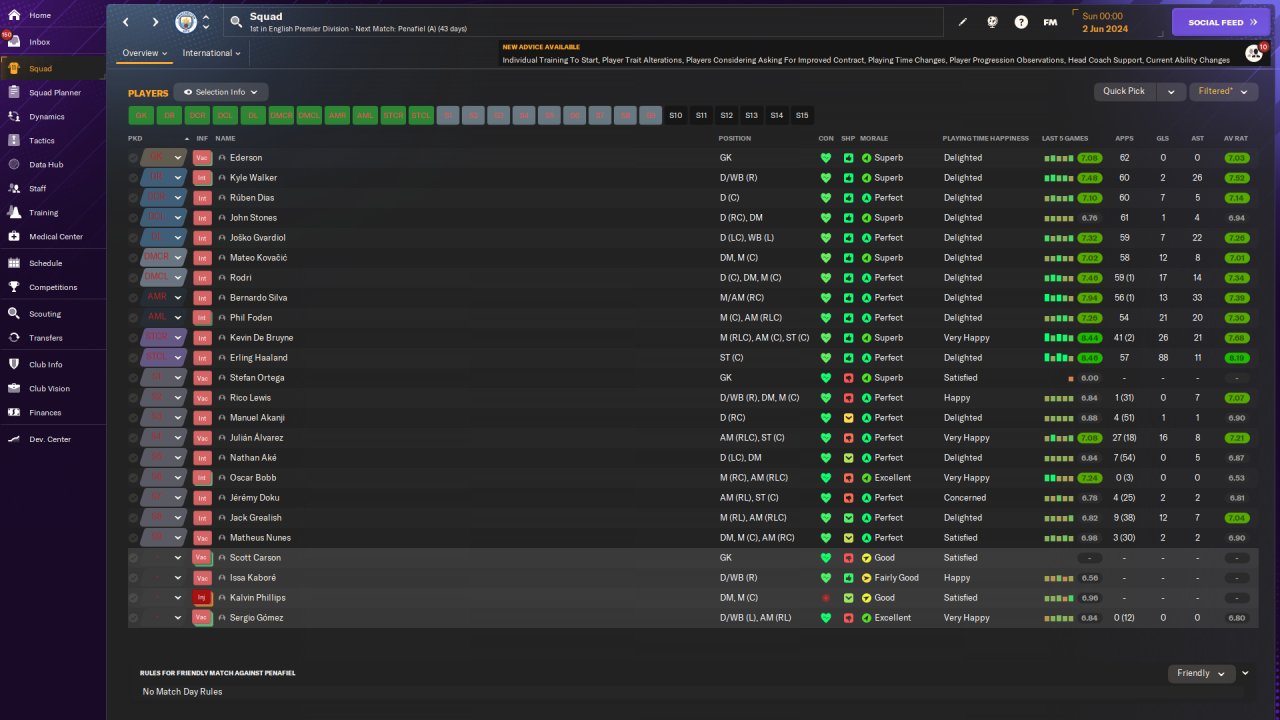Open the FM menu icon

1050,22
